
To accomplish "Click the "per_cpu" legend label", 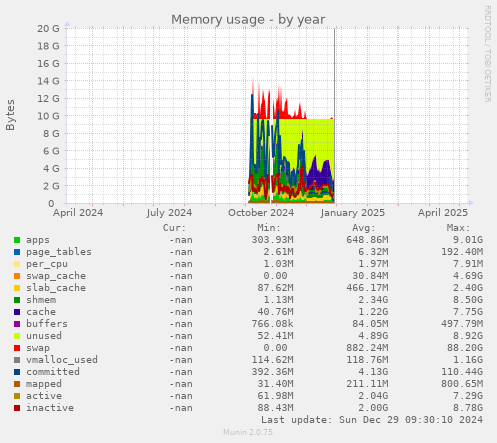I will pyautogui.click(x=47, y=264).
